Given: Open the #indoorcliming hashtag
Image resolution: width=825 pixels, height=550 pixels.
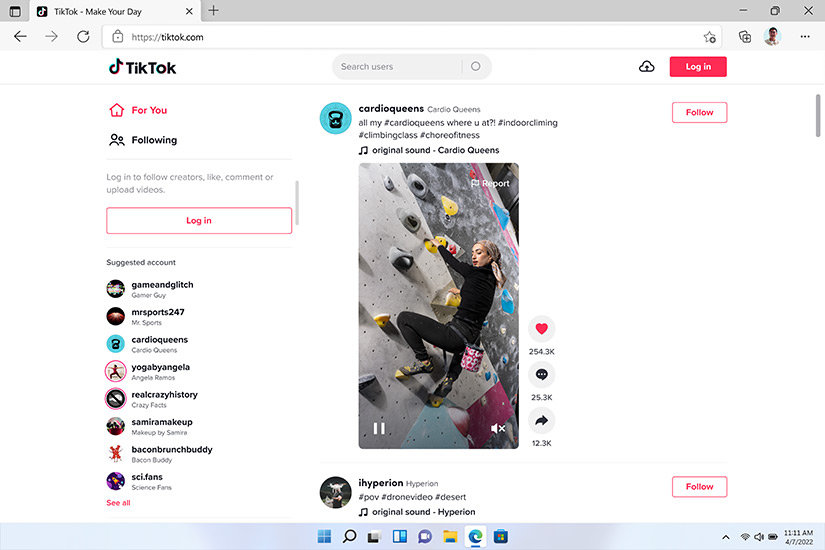Looking at the screenshot, I should tap(527, 123).
